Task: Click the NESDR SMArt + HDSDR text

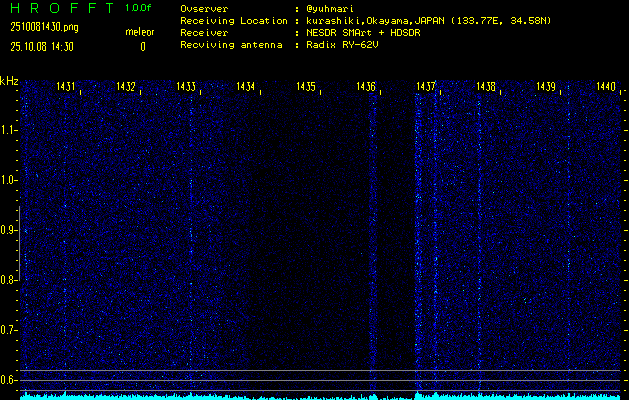Action: (363, 33)
